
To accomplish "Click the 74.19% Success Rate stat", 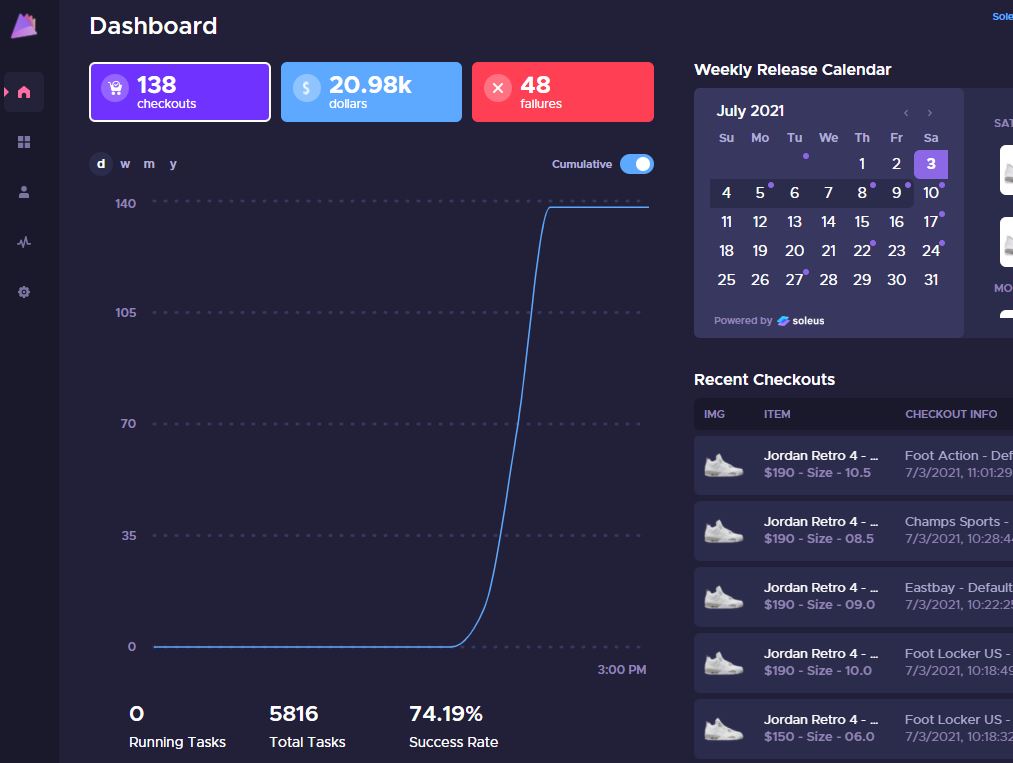I will (x=454, y=726).
